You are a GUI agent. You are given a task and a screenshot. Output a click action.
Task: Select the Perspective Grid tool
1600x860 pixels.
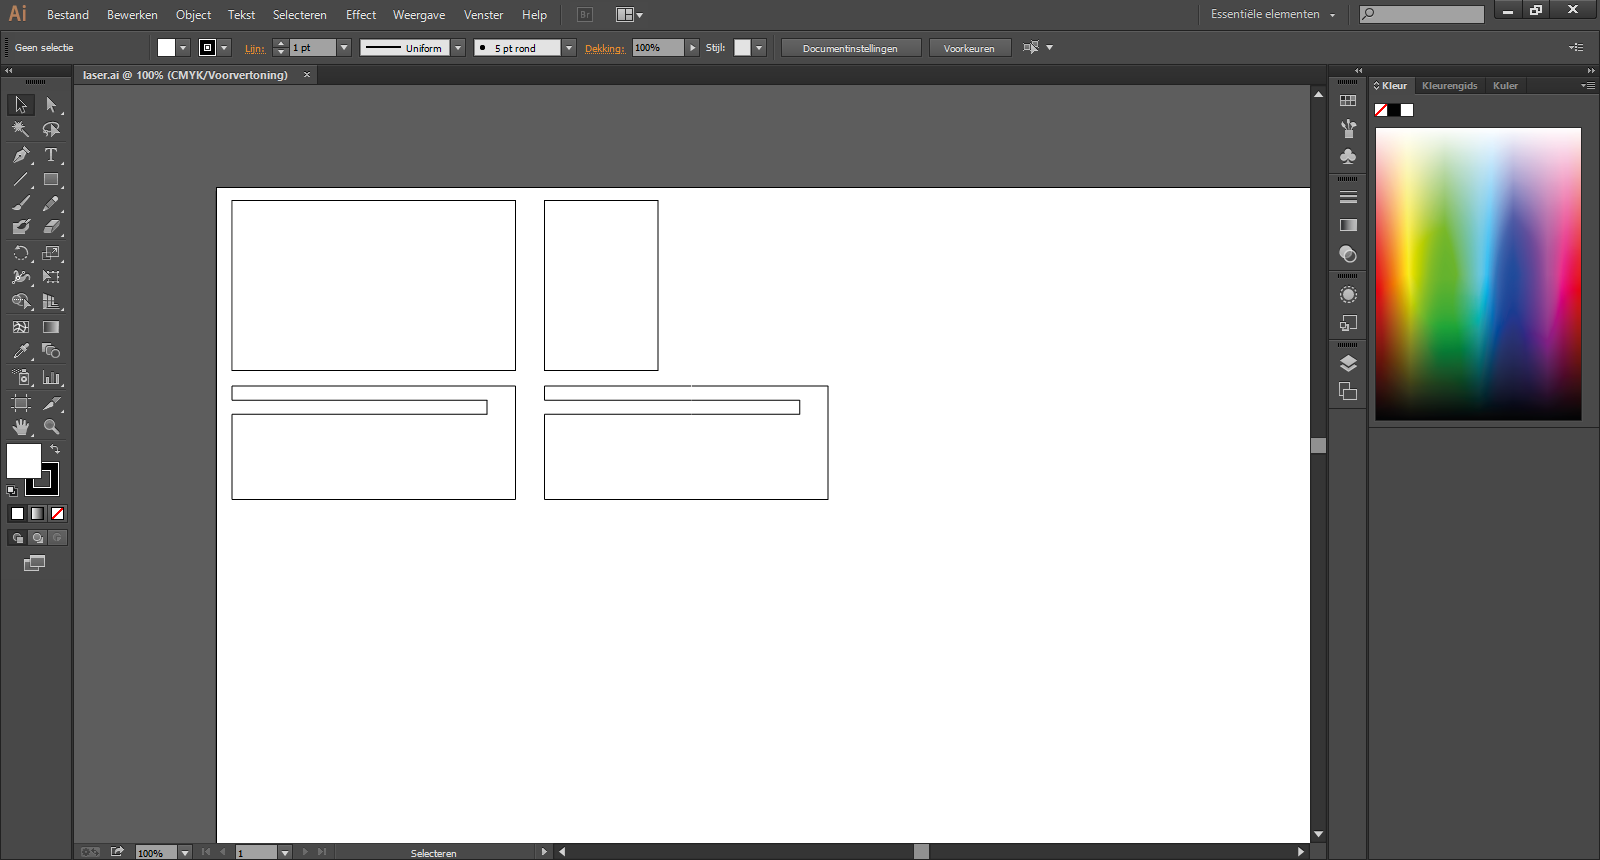[51, 301]
